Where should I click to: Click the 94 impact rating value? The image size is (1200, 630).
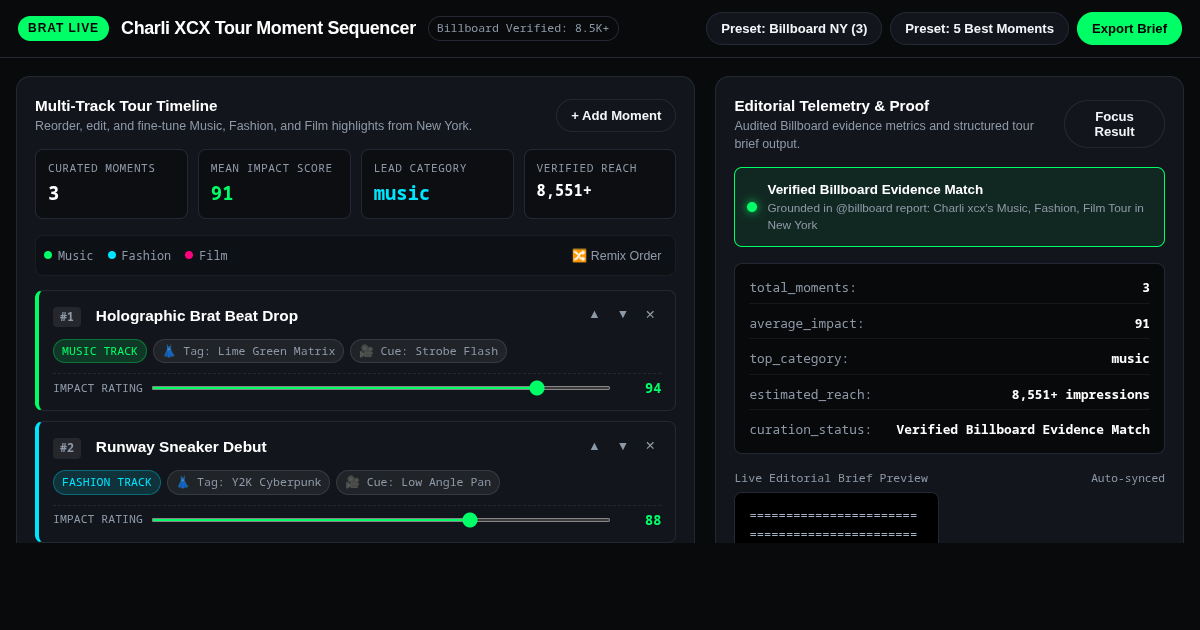(x=653, y=388)
